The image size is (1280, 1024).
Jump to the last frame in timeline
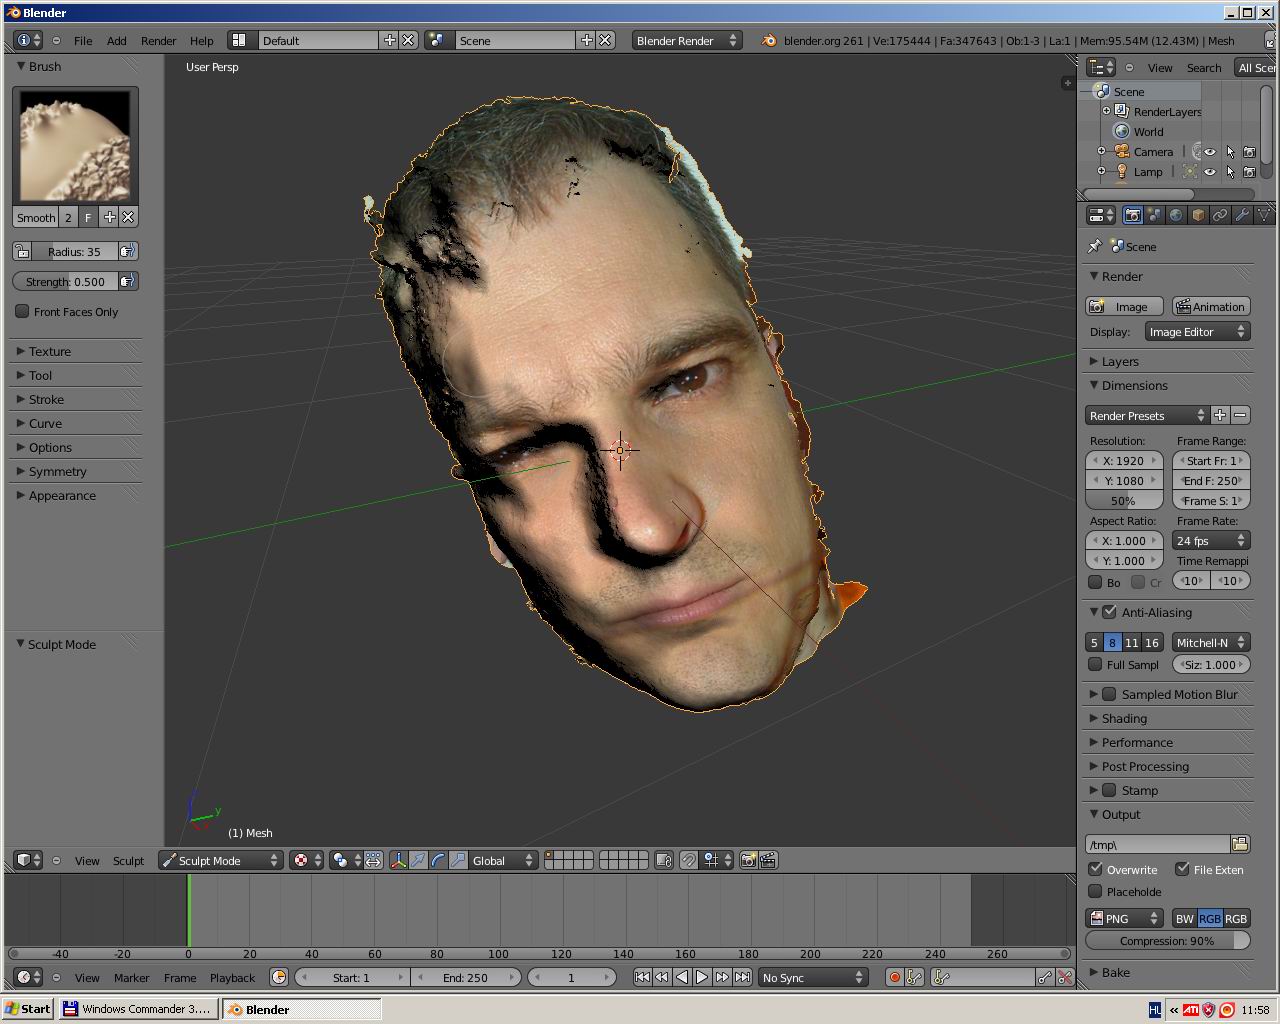point(743,977)
